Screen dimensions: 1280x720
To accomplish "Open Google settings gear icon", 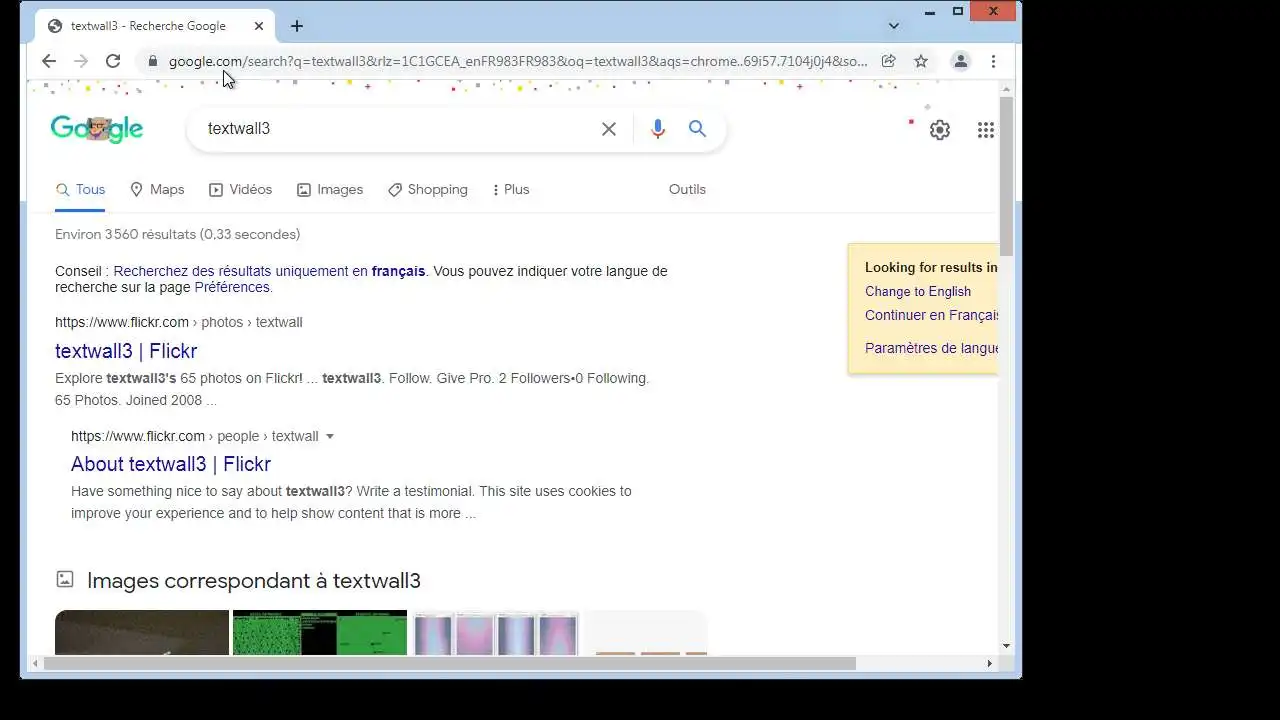I will [940, 130].
